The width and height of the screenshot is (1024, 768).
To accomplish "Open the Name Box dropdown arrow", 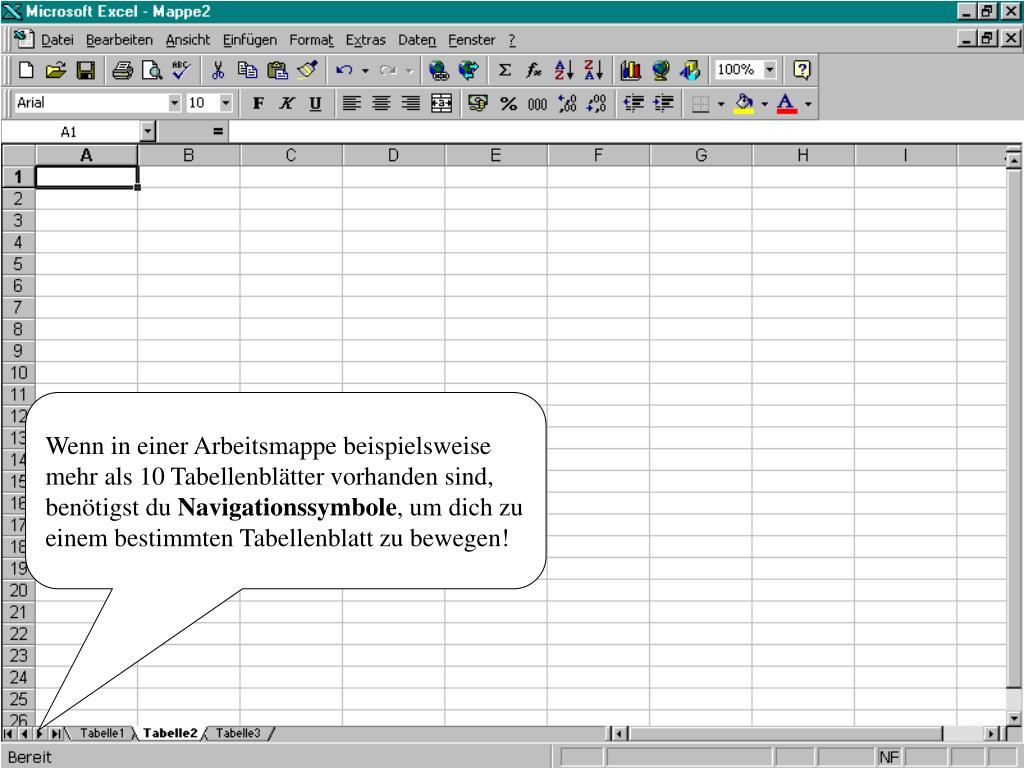I will tap(148, 132).
